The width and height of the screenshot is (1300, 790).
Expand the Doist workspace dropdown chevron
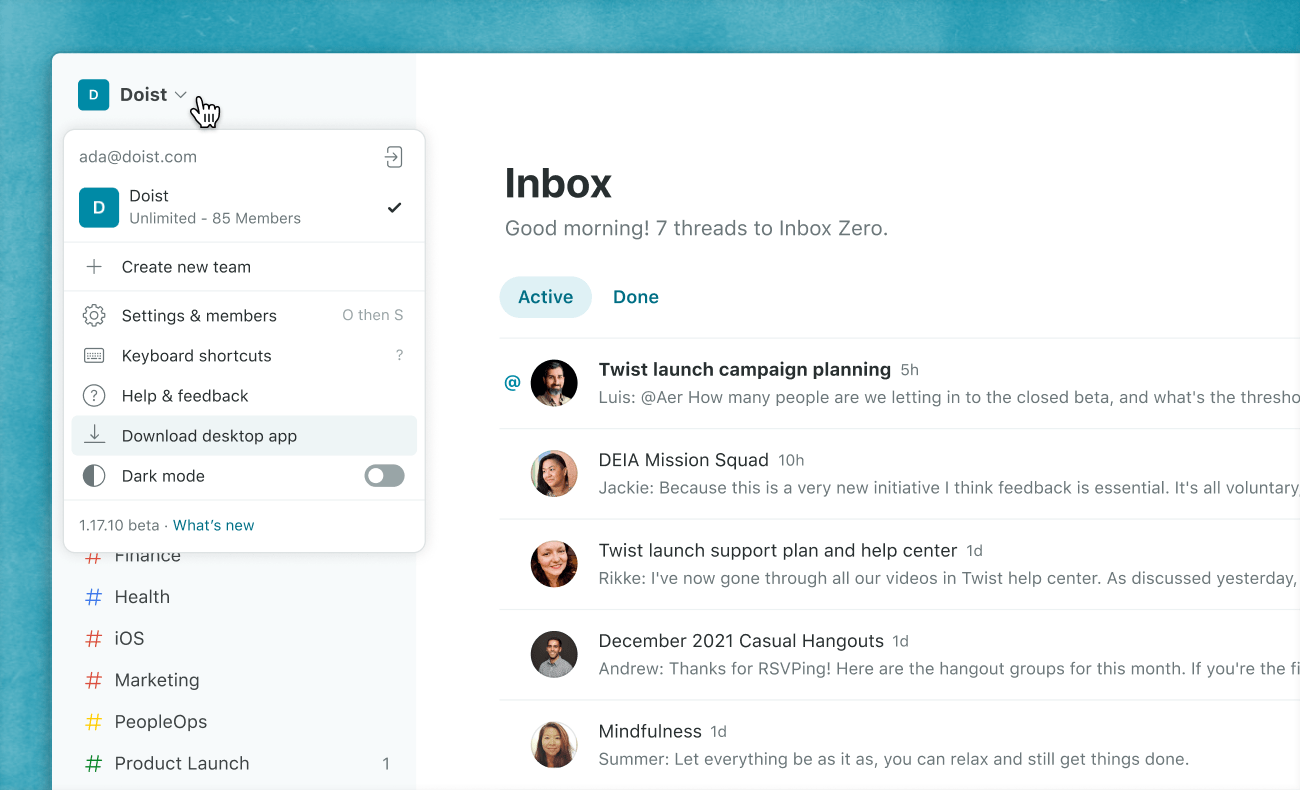point(180,95)
